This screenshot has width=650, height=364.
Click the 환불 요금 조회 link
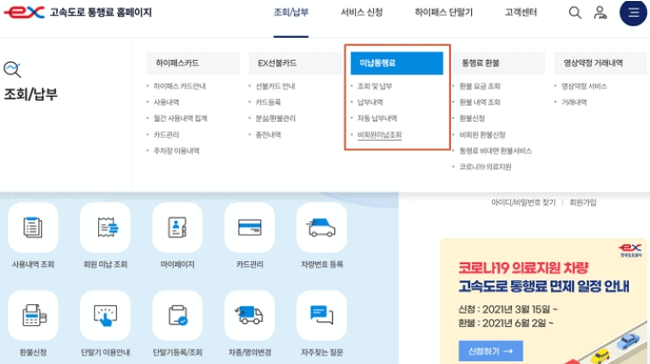[480, 86]
